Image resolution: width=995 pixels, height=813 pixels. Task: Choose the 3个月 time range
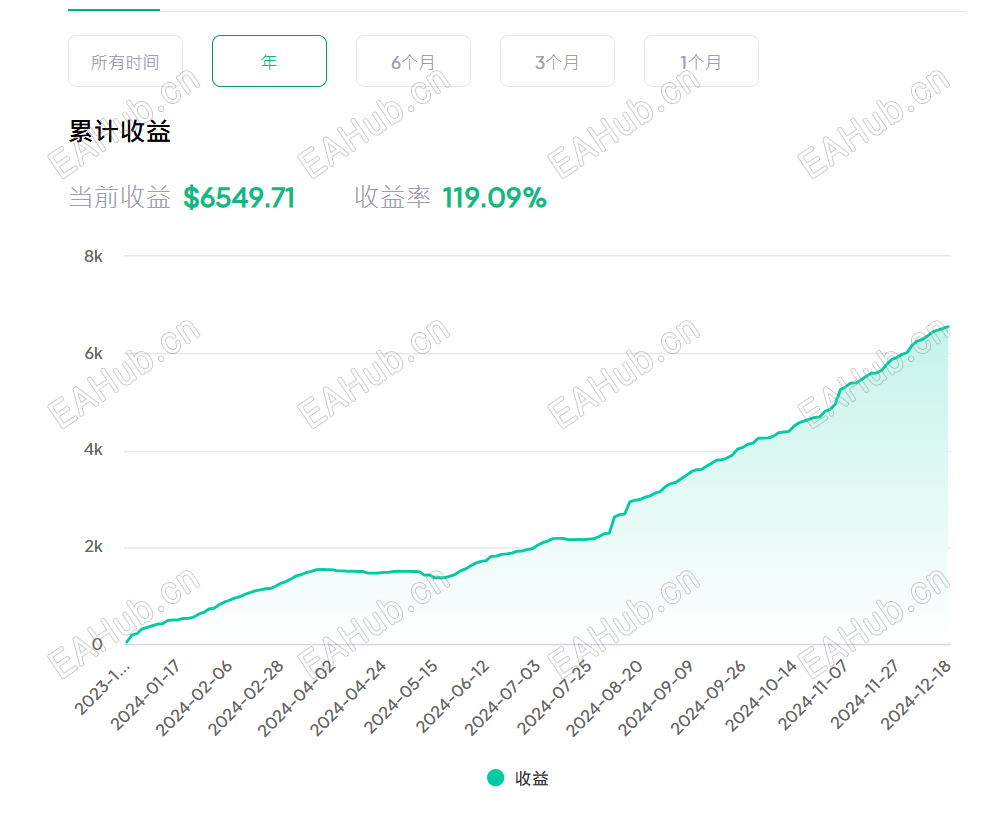[557, 62]
